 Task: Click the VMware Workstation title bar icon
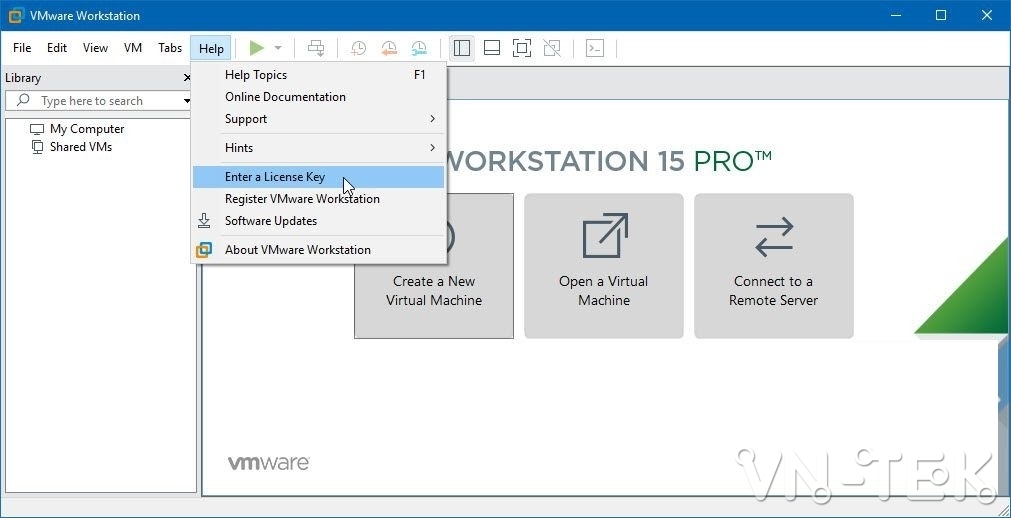(x=16, y=15)
